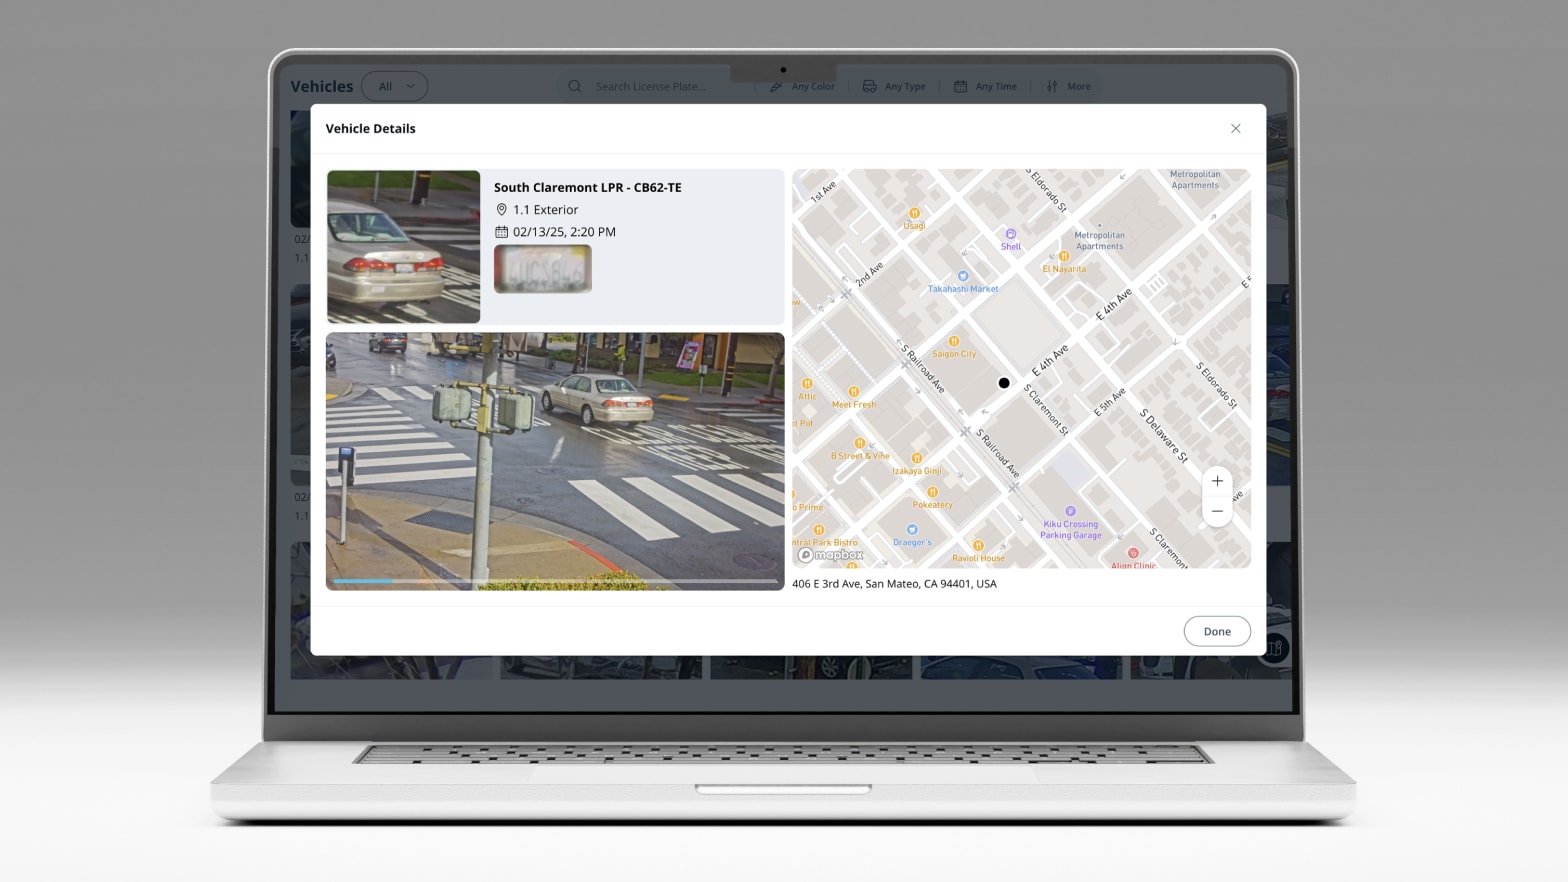Image resolution: width=1568 pixels, height=882 pixels.
Task: Click the black location marker on map
Action: (x=1004, y=383)
